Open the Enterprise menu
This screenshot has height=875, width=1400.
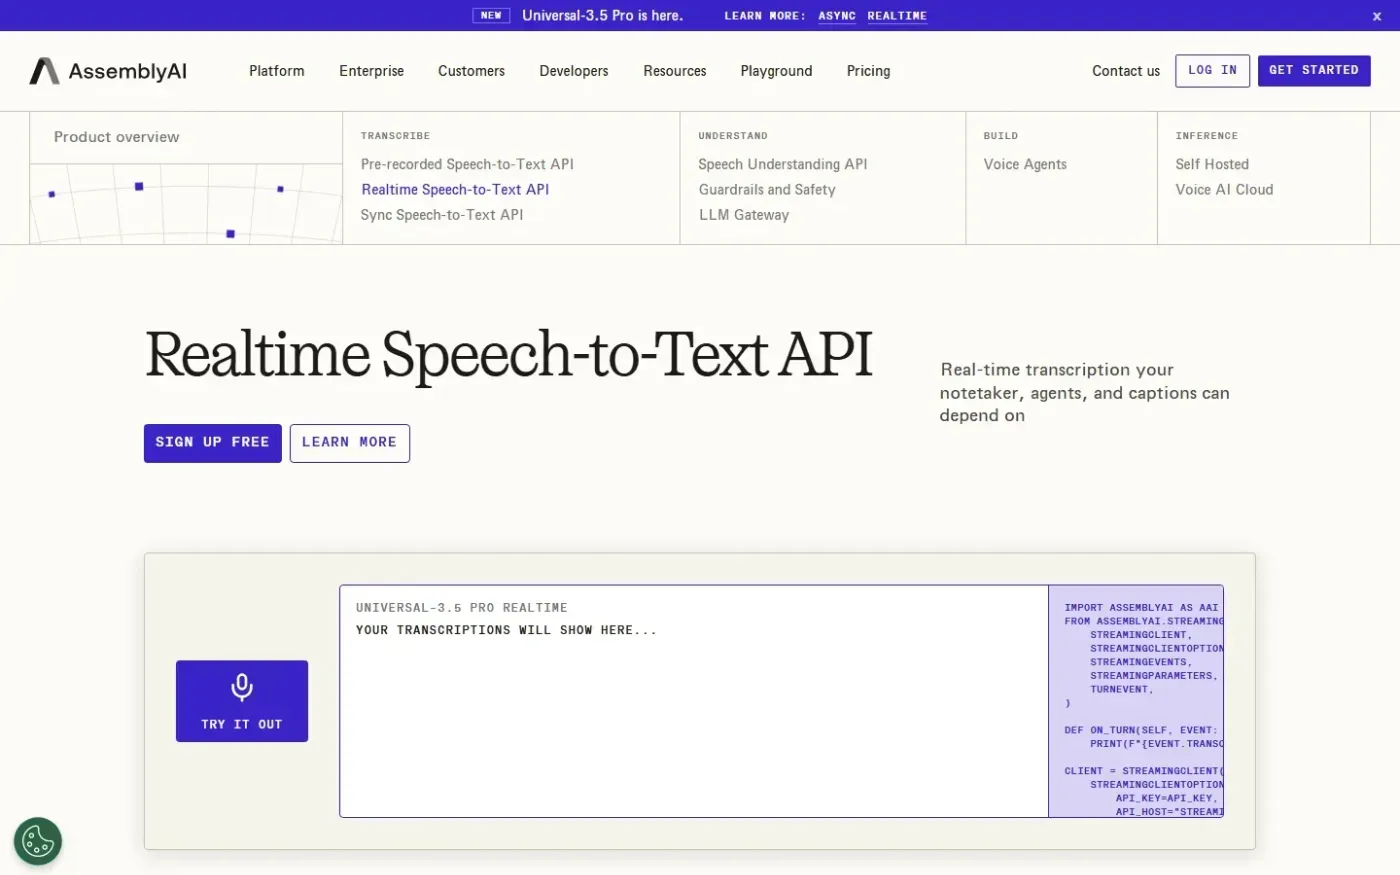tap(371, 71)
